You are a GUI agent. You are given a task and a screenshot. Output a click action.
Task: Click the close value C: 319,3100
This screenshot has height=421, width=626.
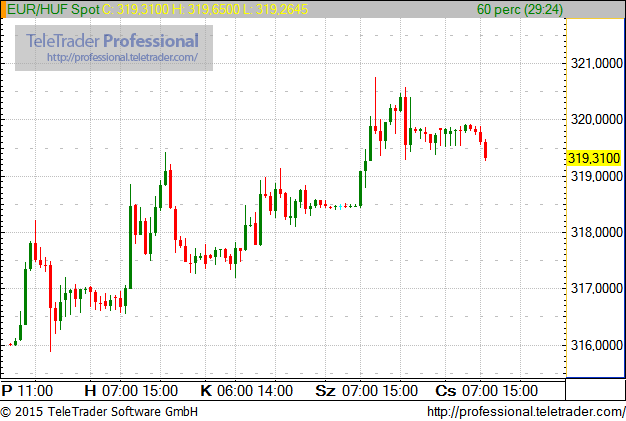coord(136,9)
